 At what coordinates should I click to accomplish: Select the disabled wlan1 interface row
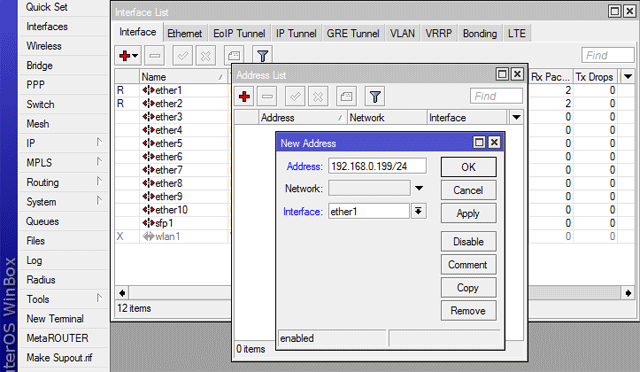[x=171, y=236]
